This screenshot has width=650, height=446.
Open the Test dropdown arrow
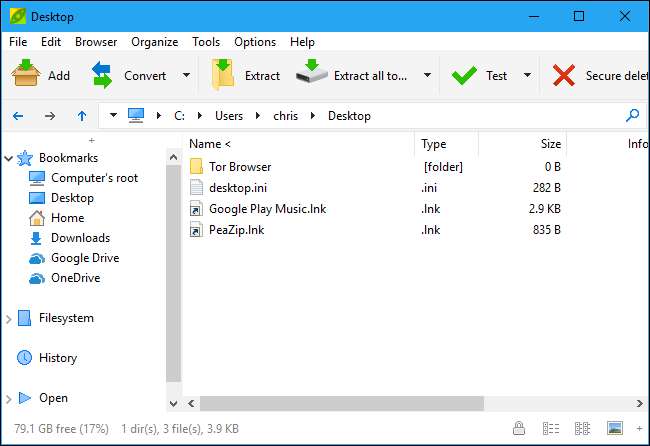coord(527,75)
